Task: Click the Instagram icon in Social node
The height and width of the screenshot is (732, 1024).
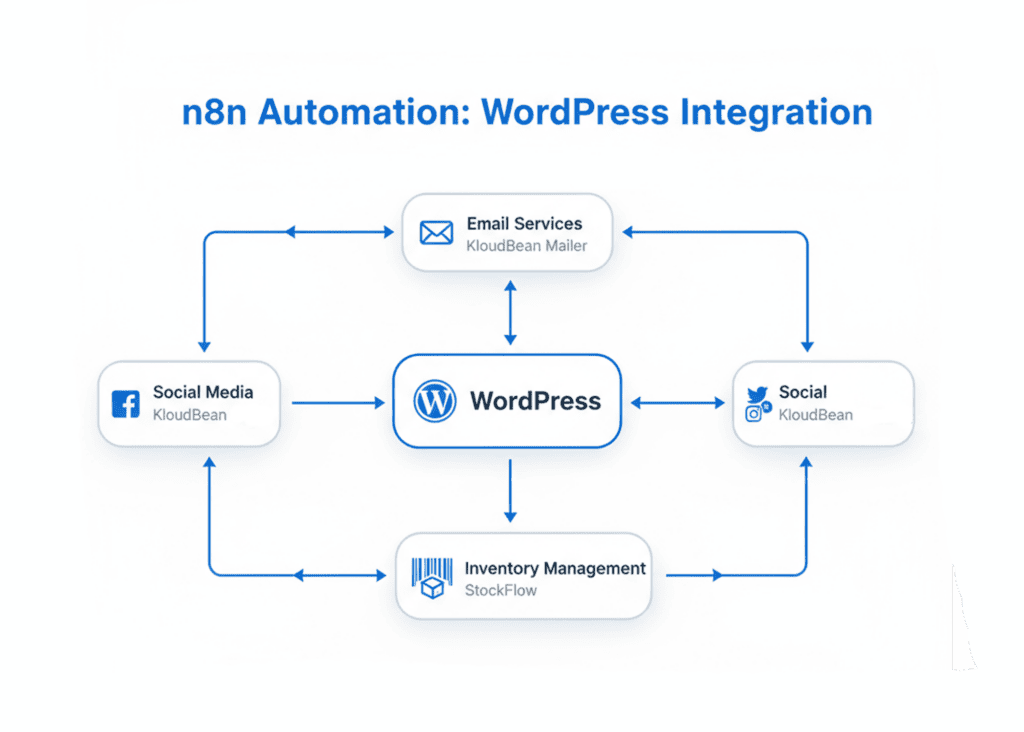Action: click(754, 414)
